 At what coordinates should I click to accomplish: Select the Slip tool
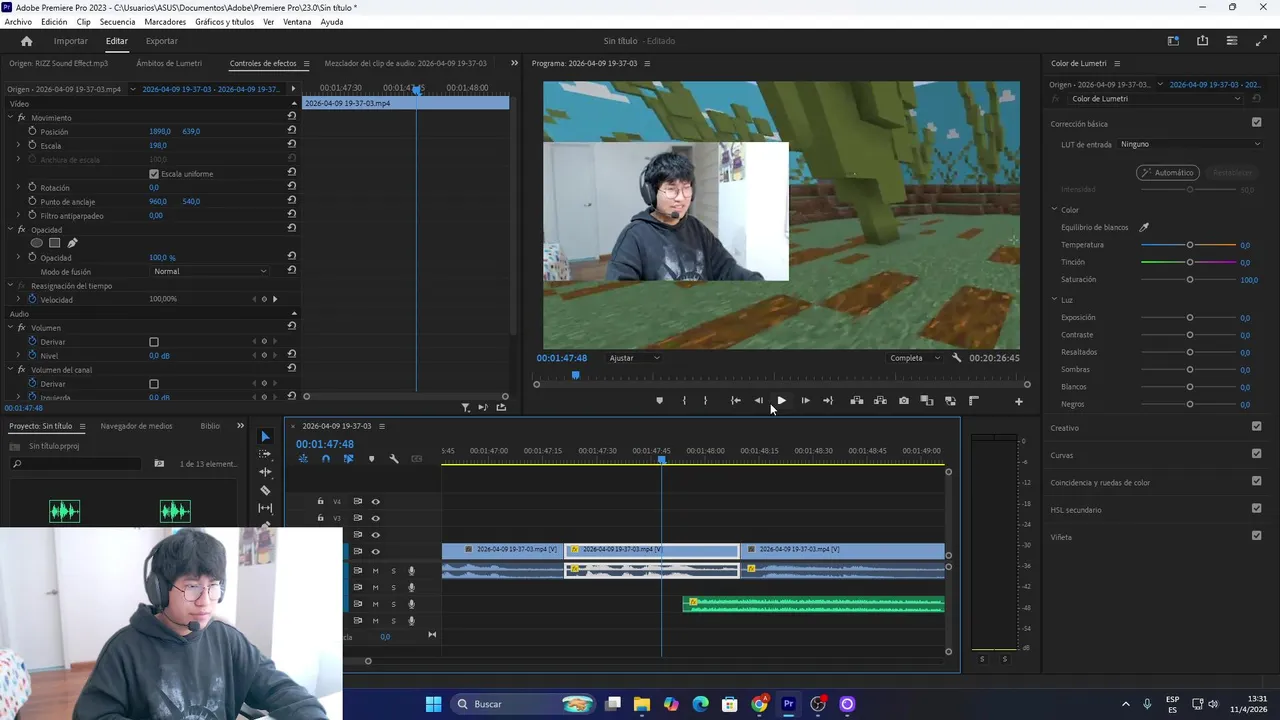click(x=265, y=508)
